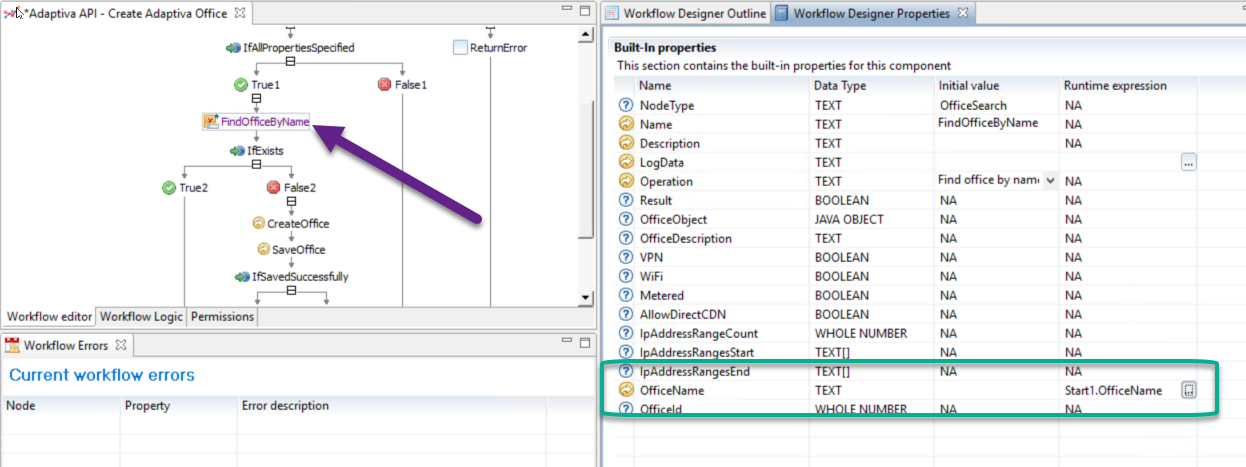Select the FindOfficeByName node icon
The width and height of the screenshot is (1246, 467).
210,121
